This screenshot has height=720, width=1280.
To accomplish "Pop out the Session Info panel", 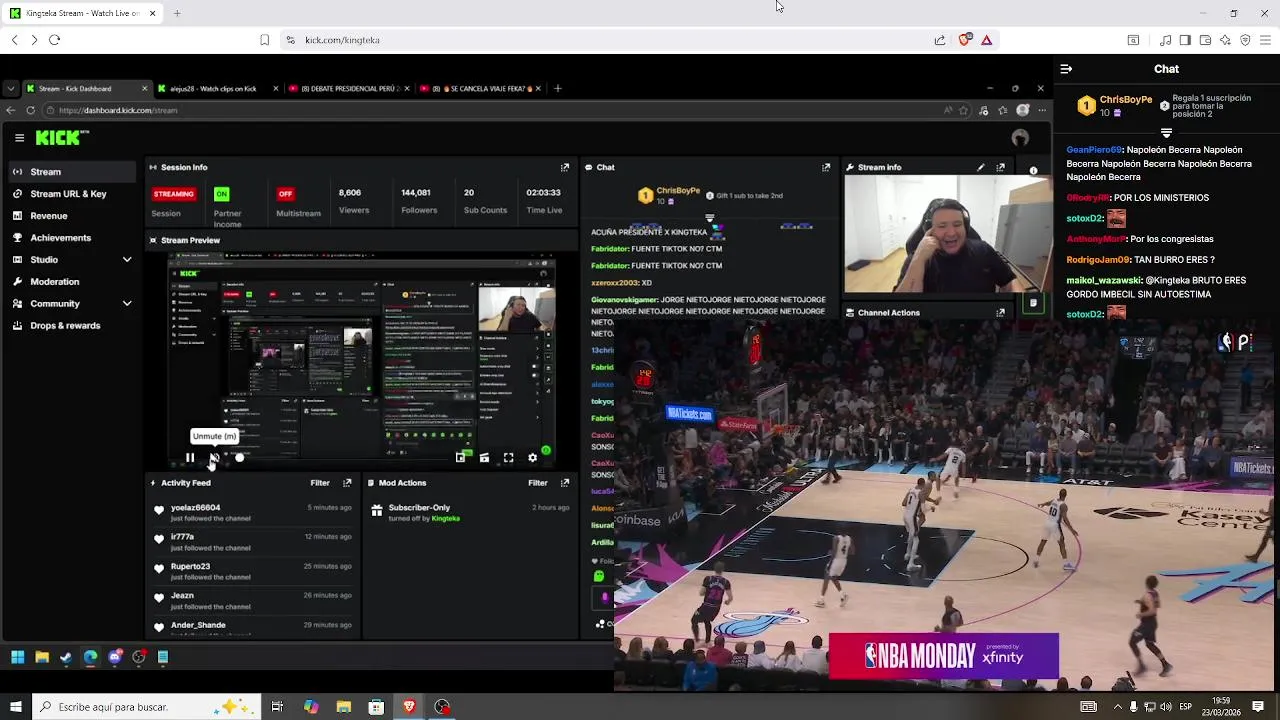I will point(565,167).
